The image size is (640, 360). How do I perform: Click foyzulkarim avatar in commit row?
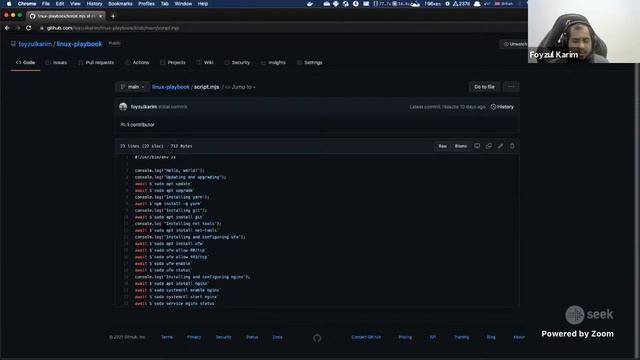123,107
